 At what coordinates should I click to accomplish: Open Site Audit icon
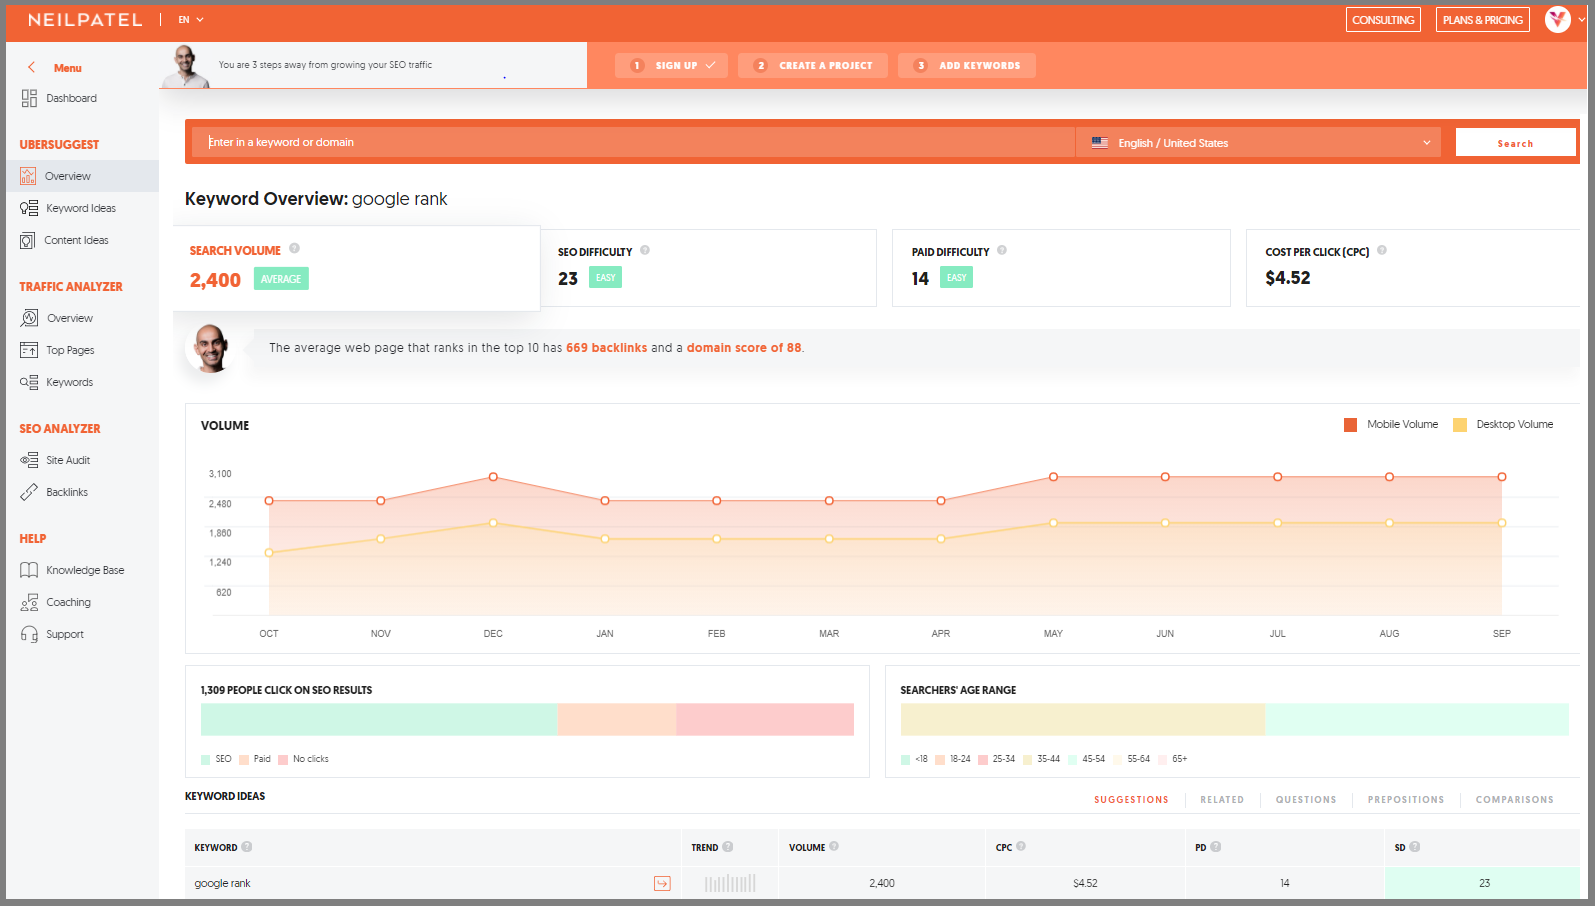tap(29, 460)
